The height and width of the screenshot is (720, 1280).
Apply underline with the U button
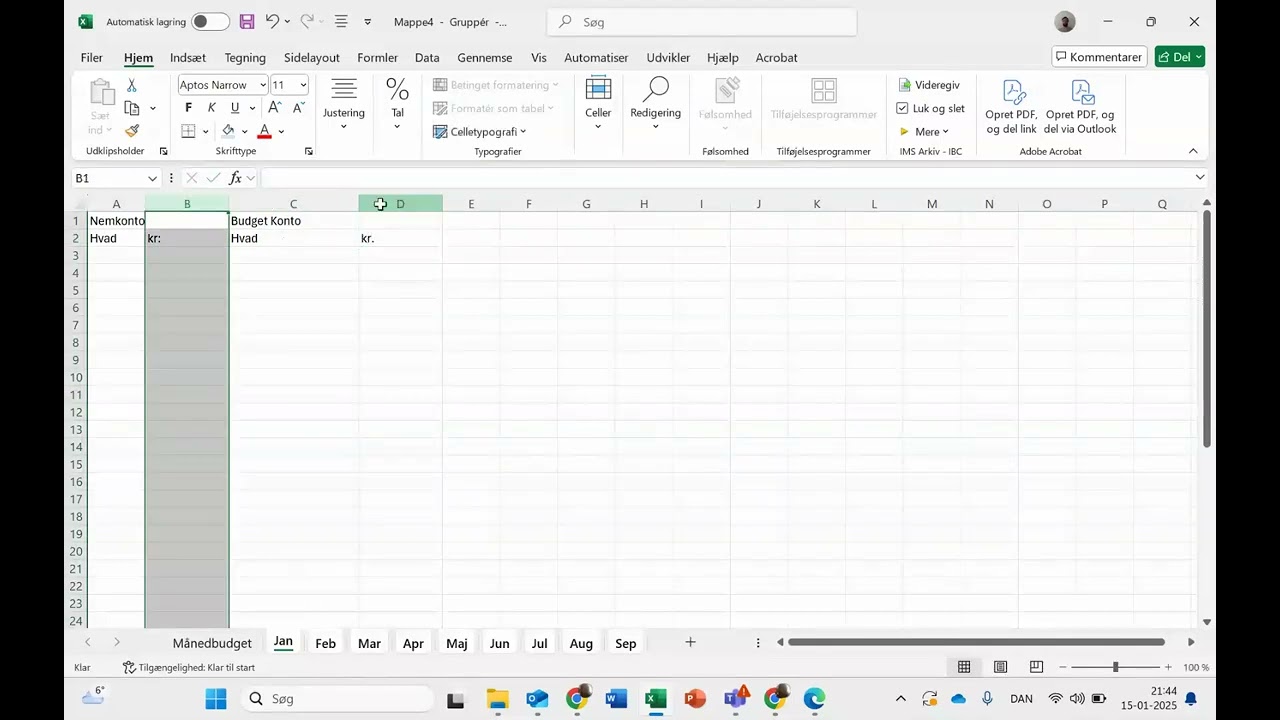(235, 108)
